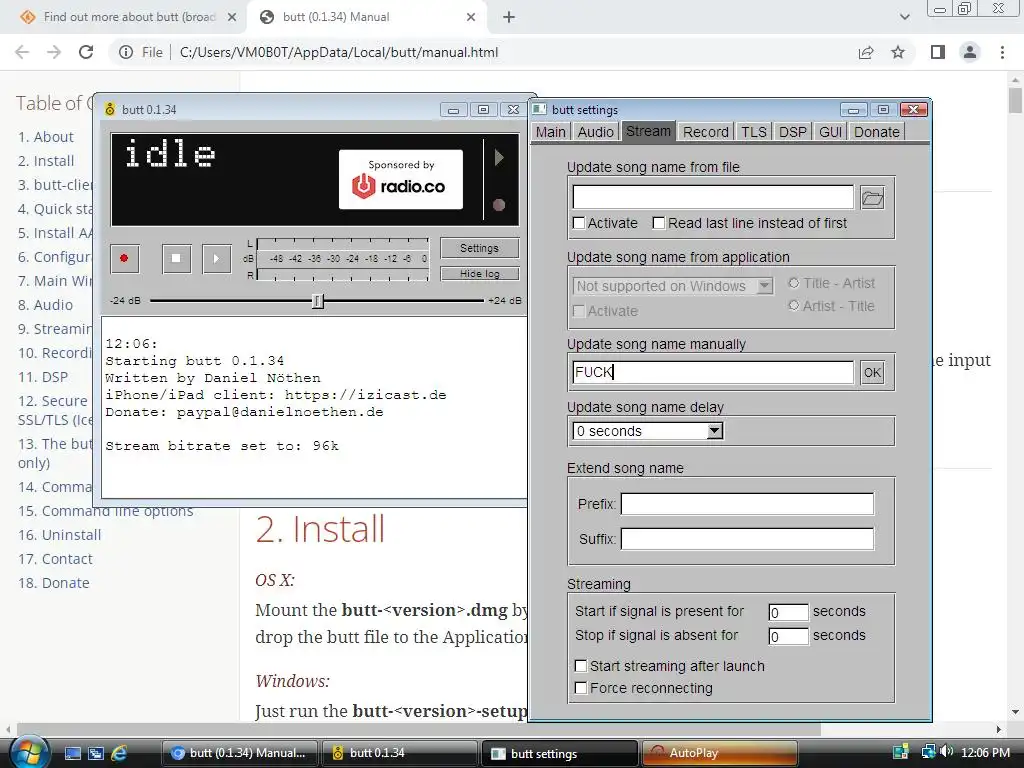Click the Hide log button

click(x=479, y=274)
